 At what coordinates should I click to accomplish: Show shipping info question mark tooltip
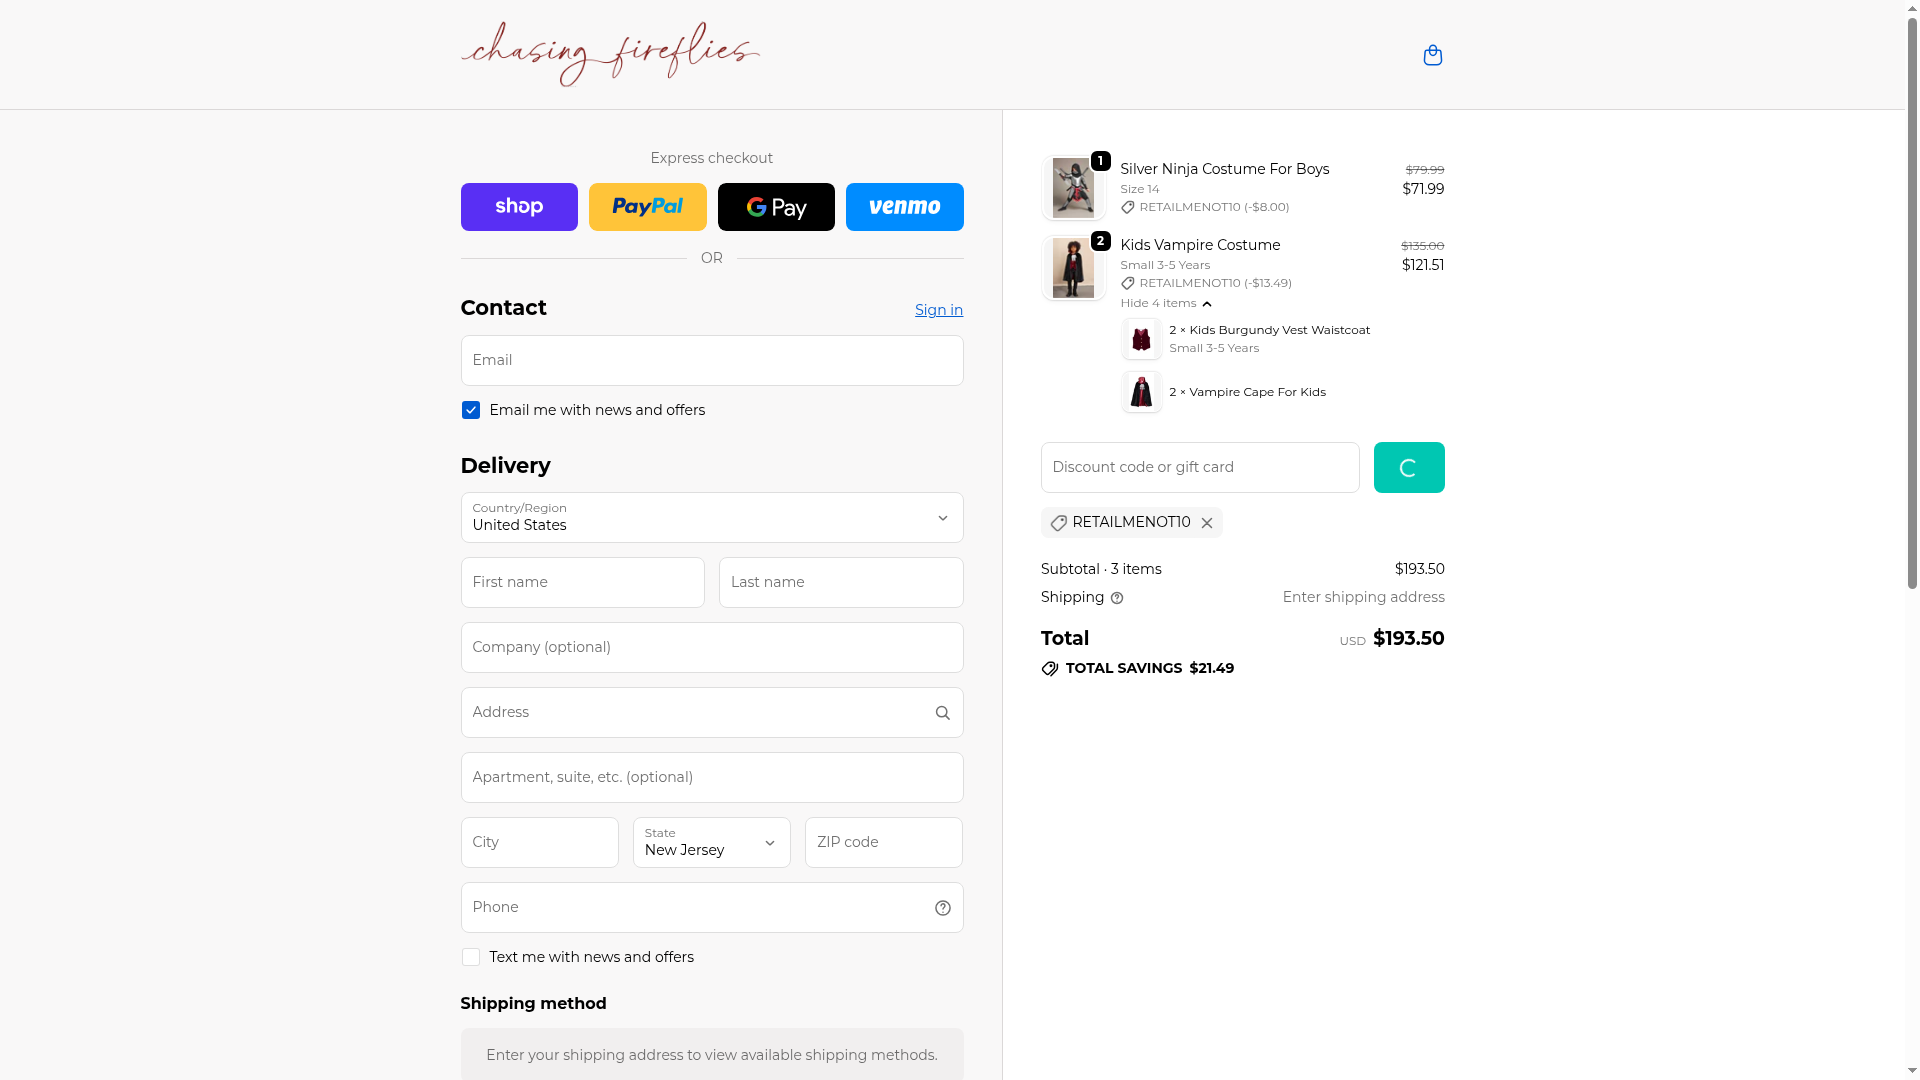coord(1117,598)
